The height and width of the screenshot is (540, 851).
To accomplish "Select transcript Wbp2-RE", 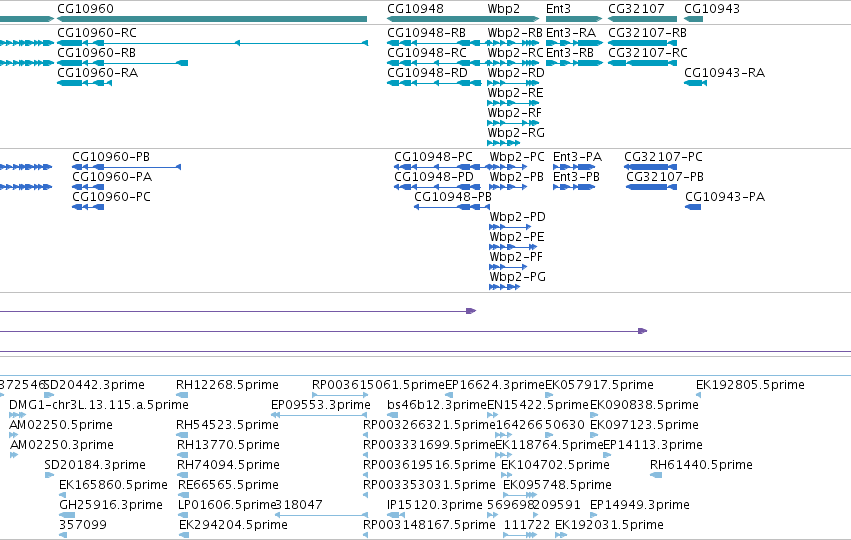I will tap(515, 93).
